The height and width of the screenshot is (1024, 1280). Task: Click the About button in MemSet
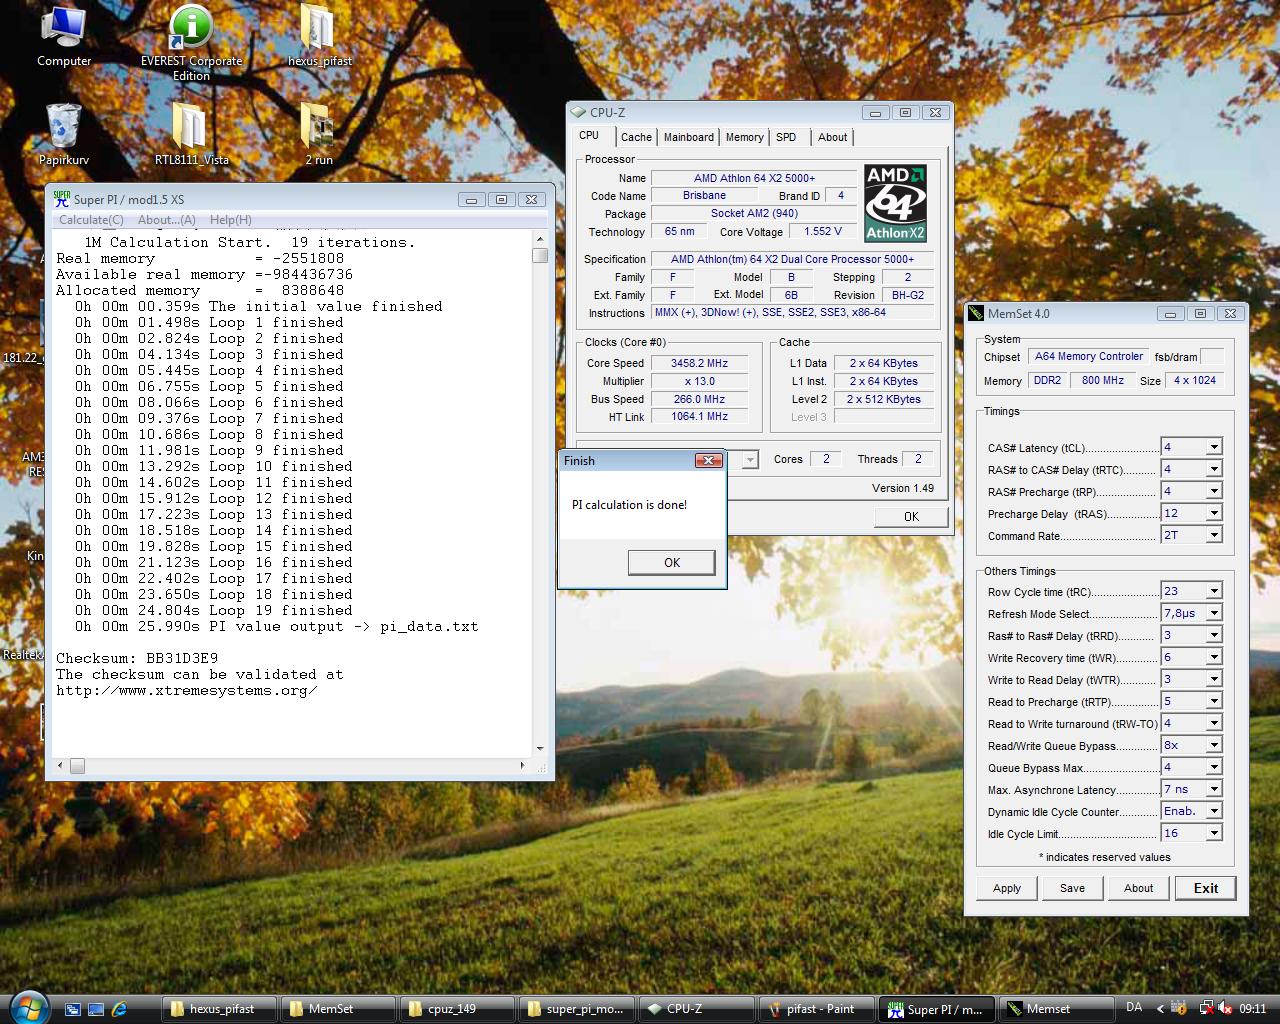point(1138,888)
